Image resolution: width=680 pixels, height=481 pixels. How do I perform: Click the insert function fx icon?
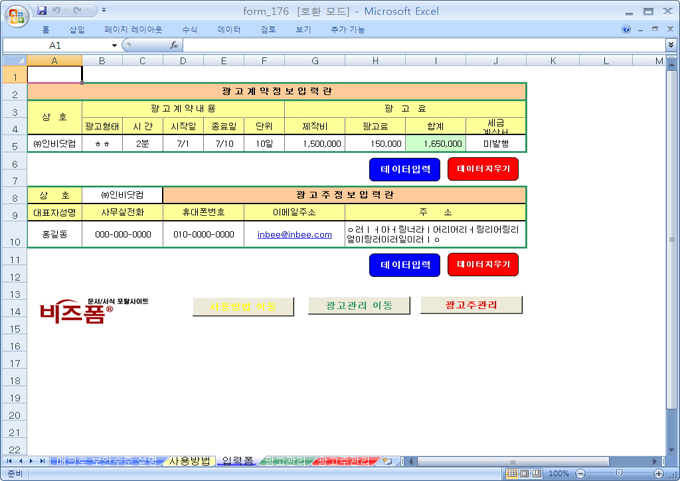point(174,46)
